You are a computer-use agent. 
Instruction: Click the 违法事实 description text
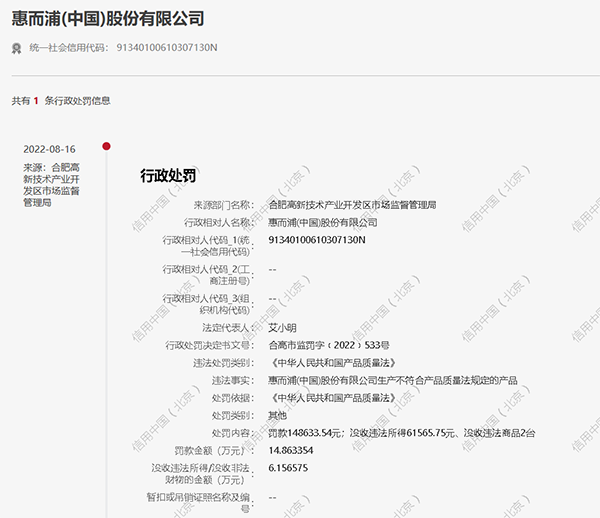pyautogui.click(x=393, y=380)
